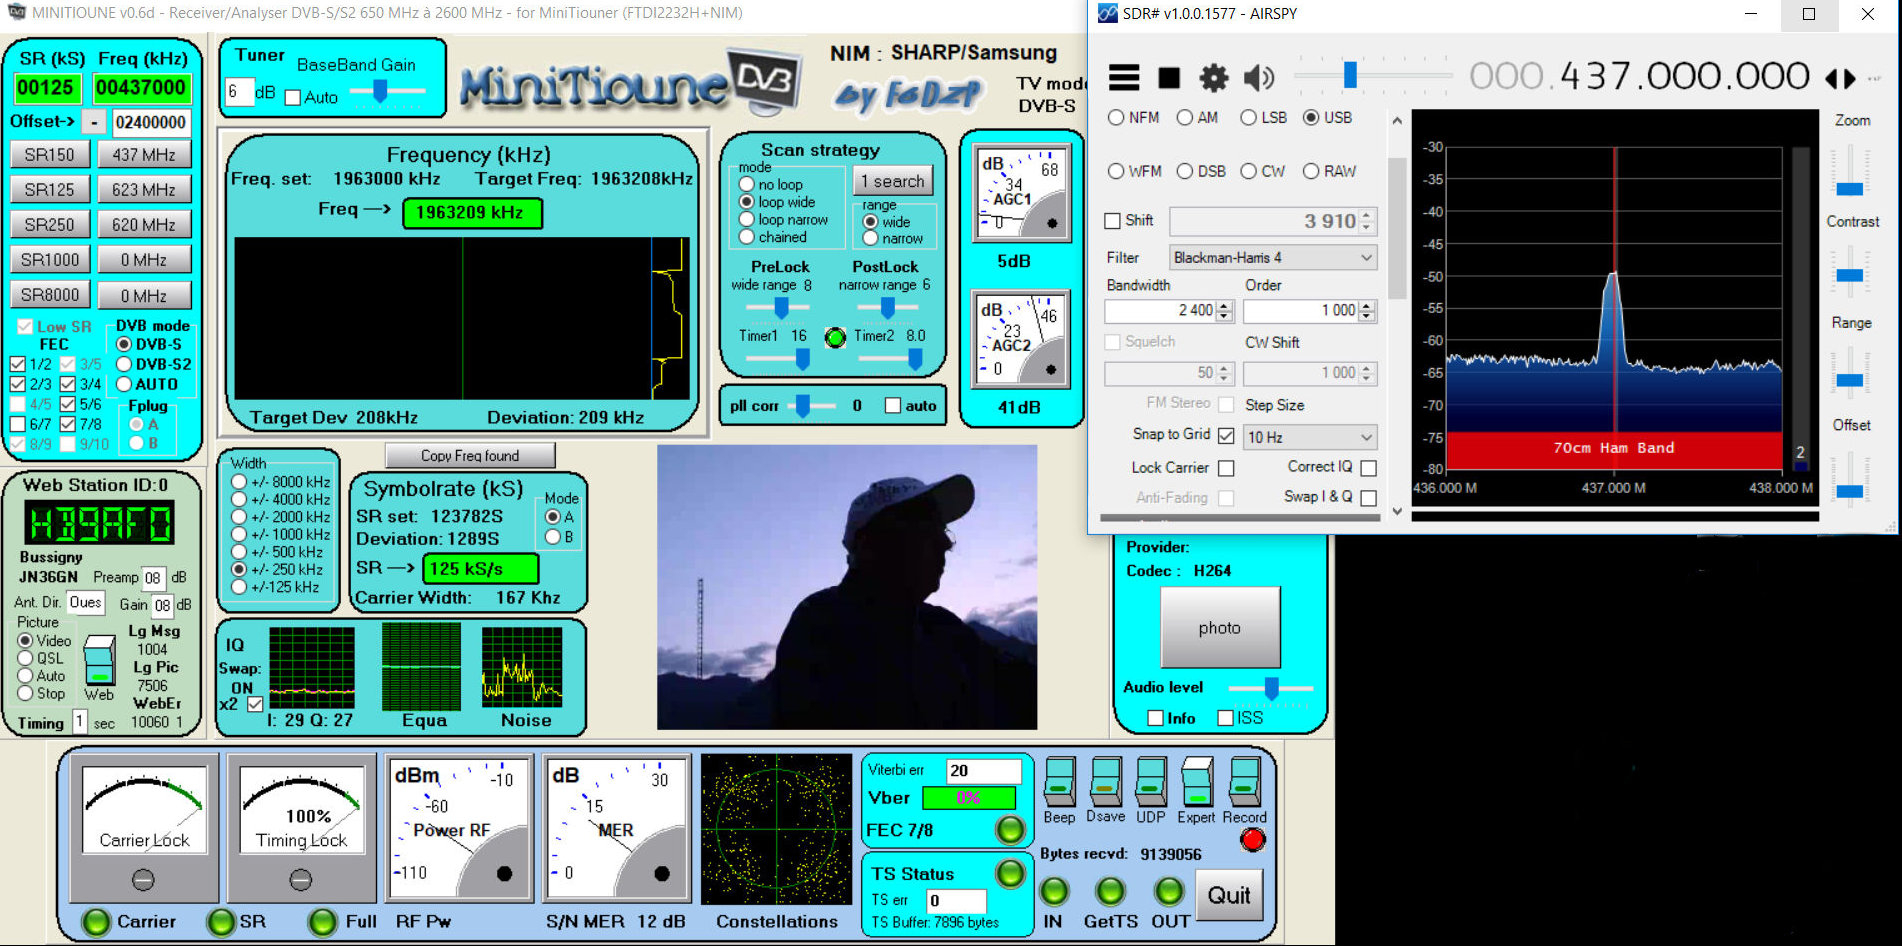This screenshot has width=1902, height=946.
Task: Adjust the BaseBand Gain slider
Action: pos(380,92)
